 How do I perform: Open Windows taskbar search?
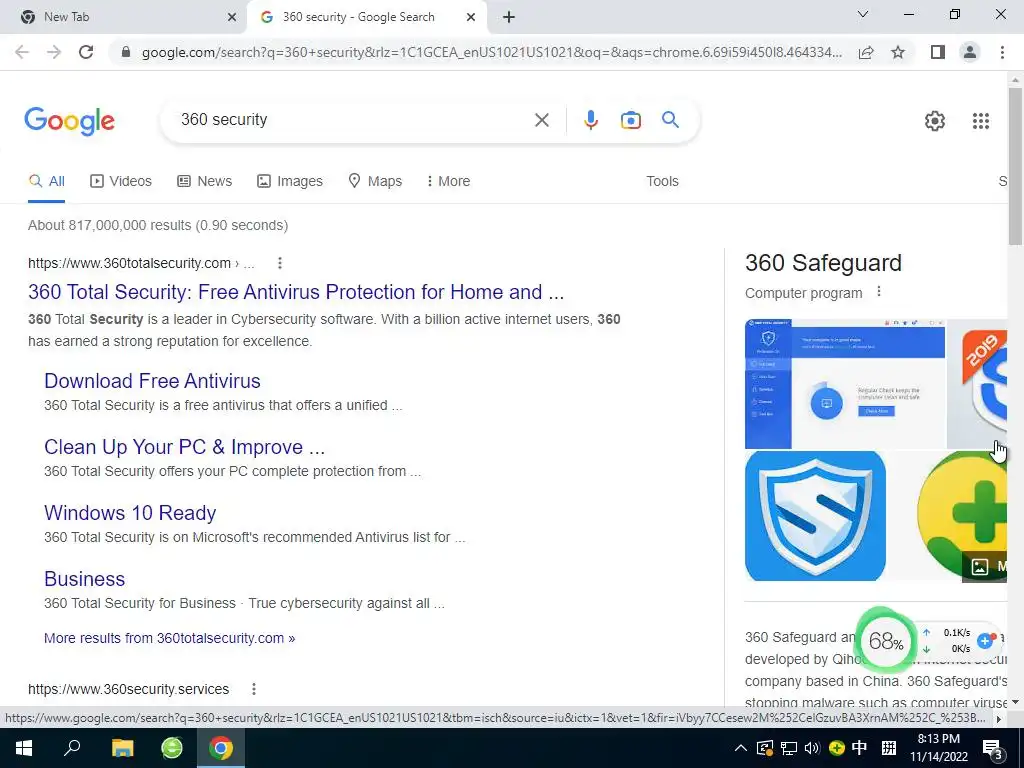[x=72, y=748]
